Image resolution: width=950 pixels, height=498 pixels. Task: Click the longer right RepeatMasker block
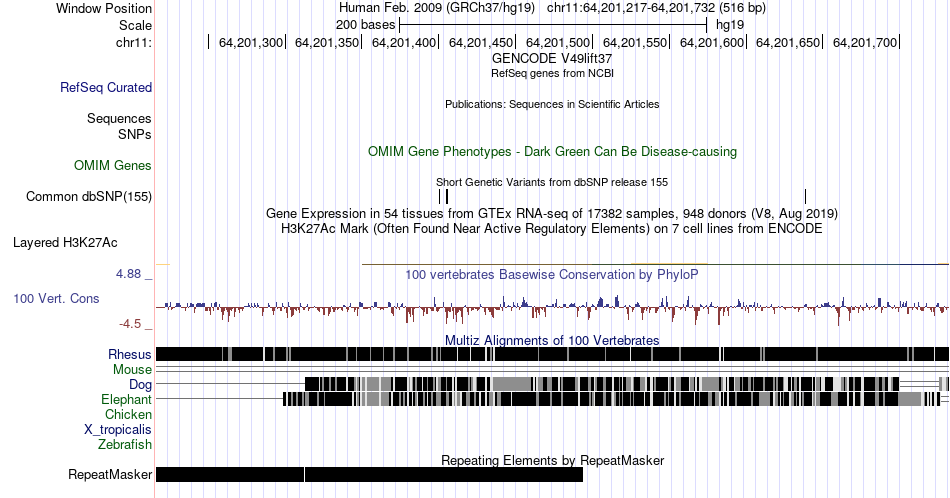(443, 474)
